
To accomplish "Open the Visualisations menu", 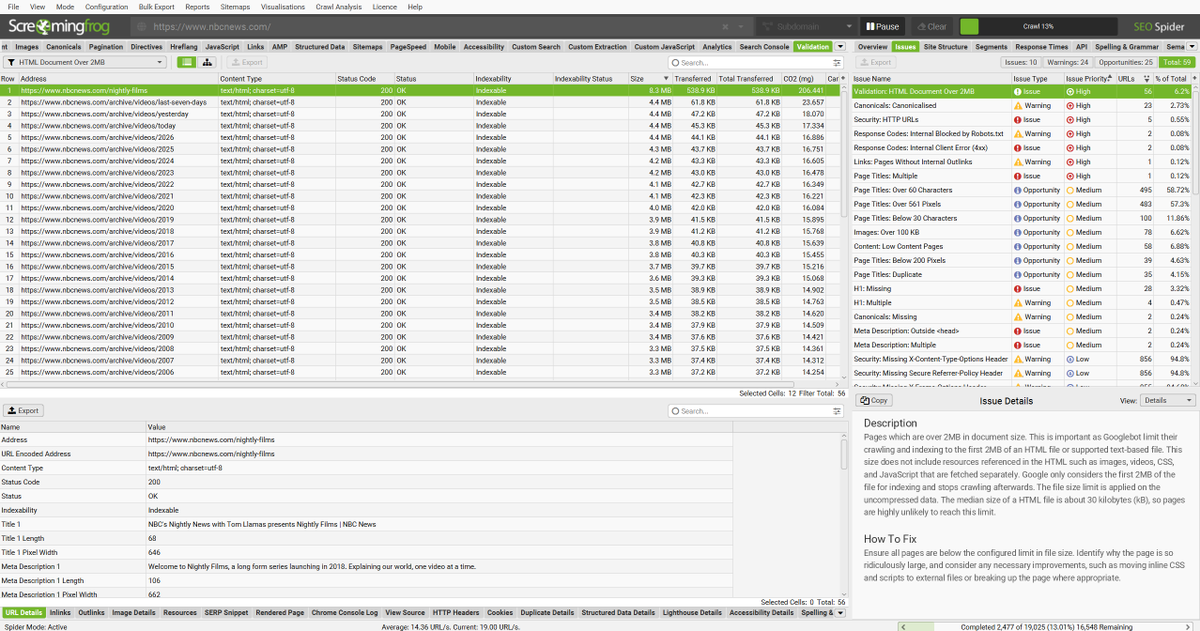I will [x=283, y=7].
